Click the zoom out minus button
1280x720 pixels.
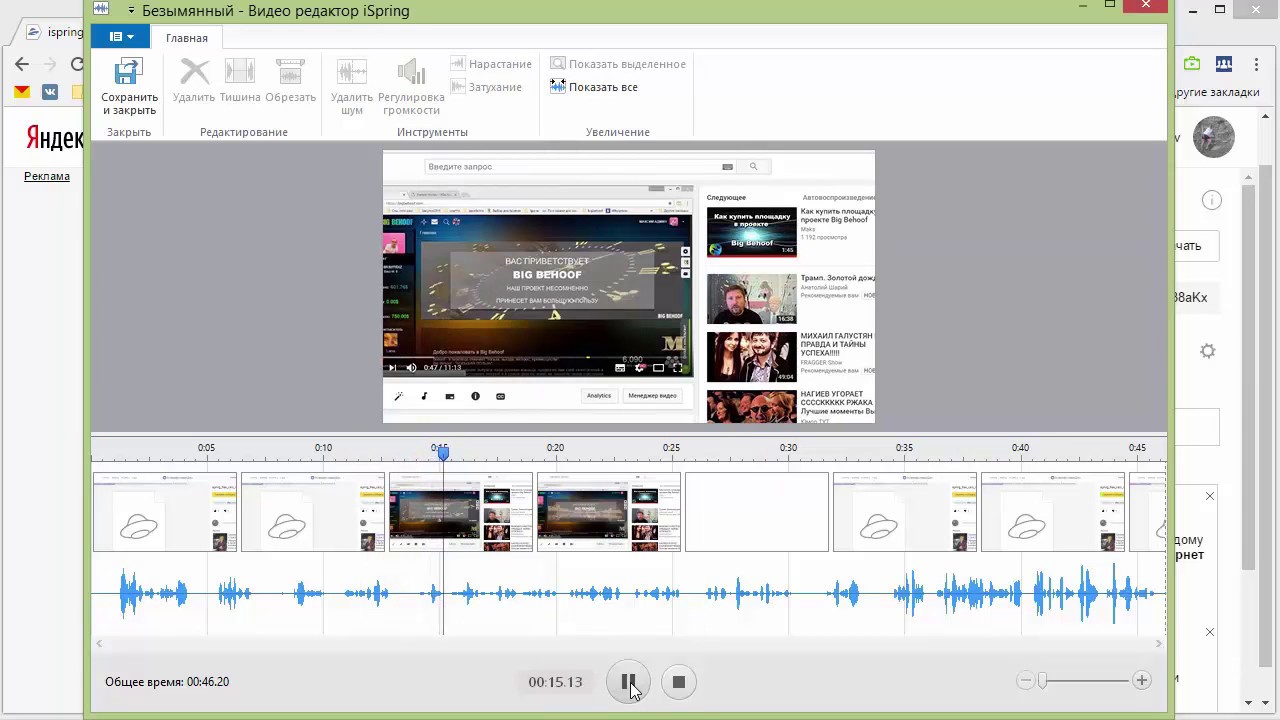[x=1025, y=680]
